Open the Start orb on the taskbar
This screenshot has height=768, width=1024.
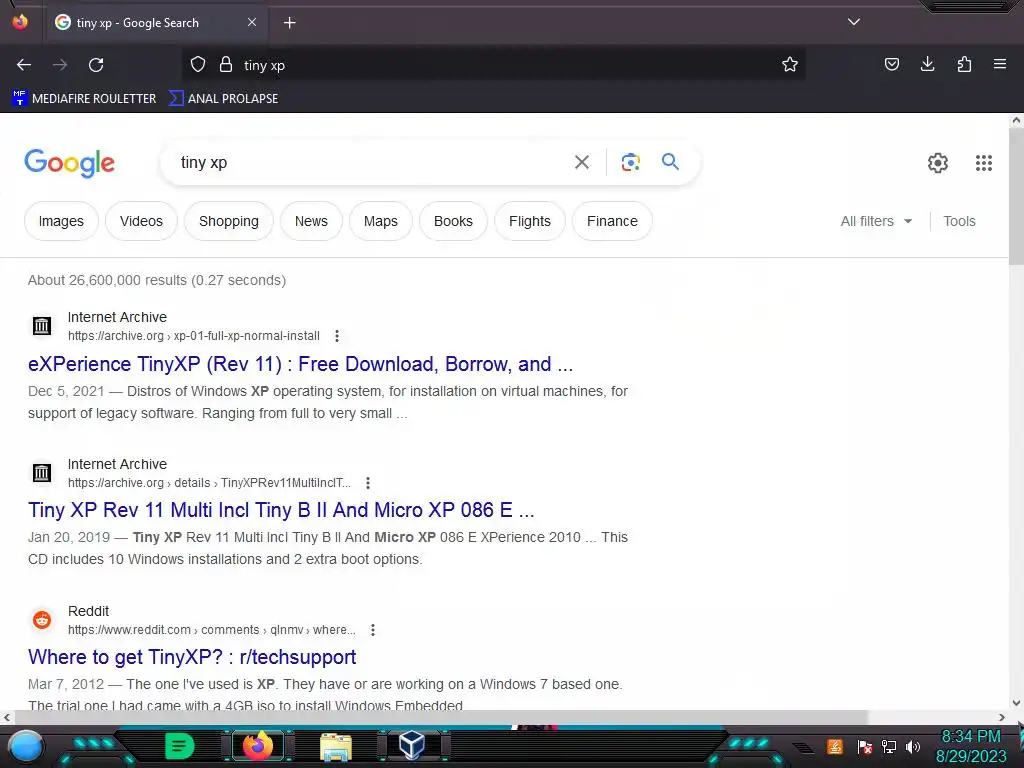click(x=26, y=746)
